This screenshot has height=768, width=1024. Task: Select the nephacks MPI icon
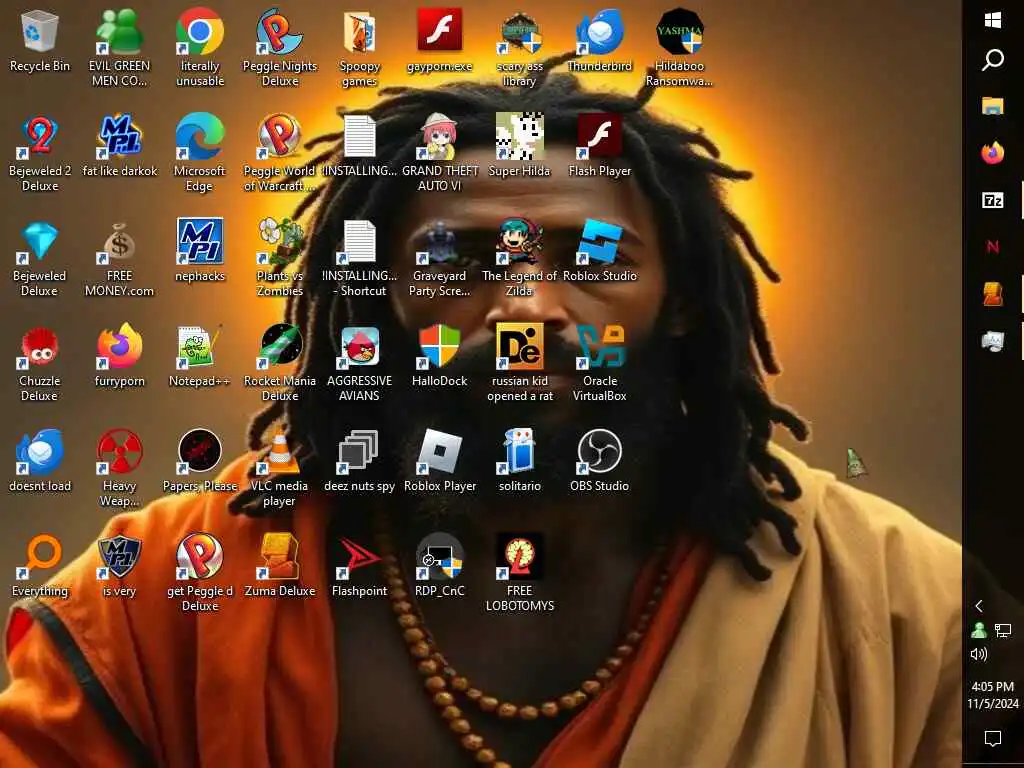pyautogui.click(x=200, y=242)
